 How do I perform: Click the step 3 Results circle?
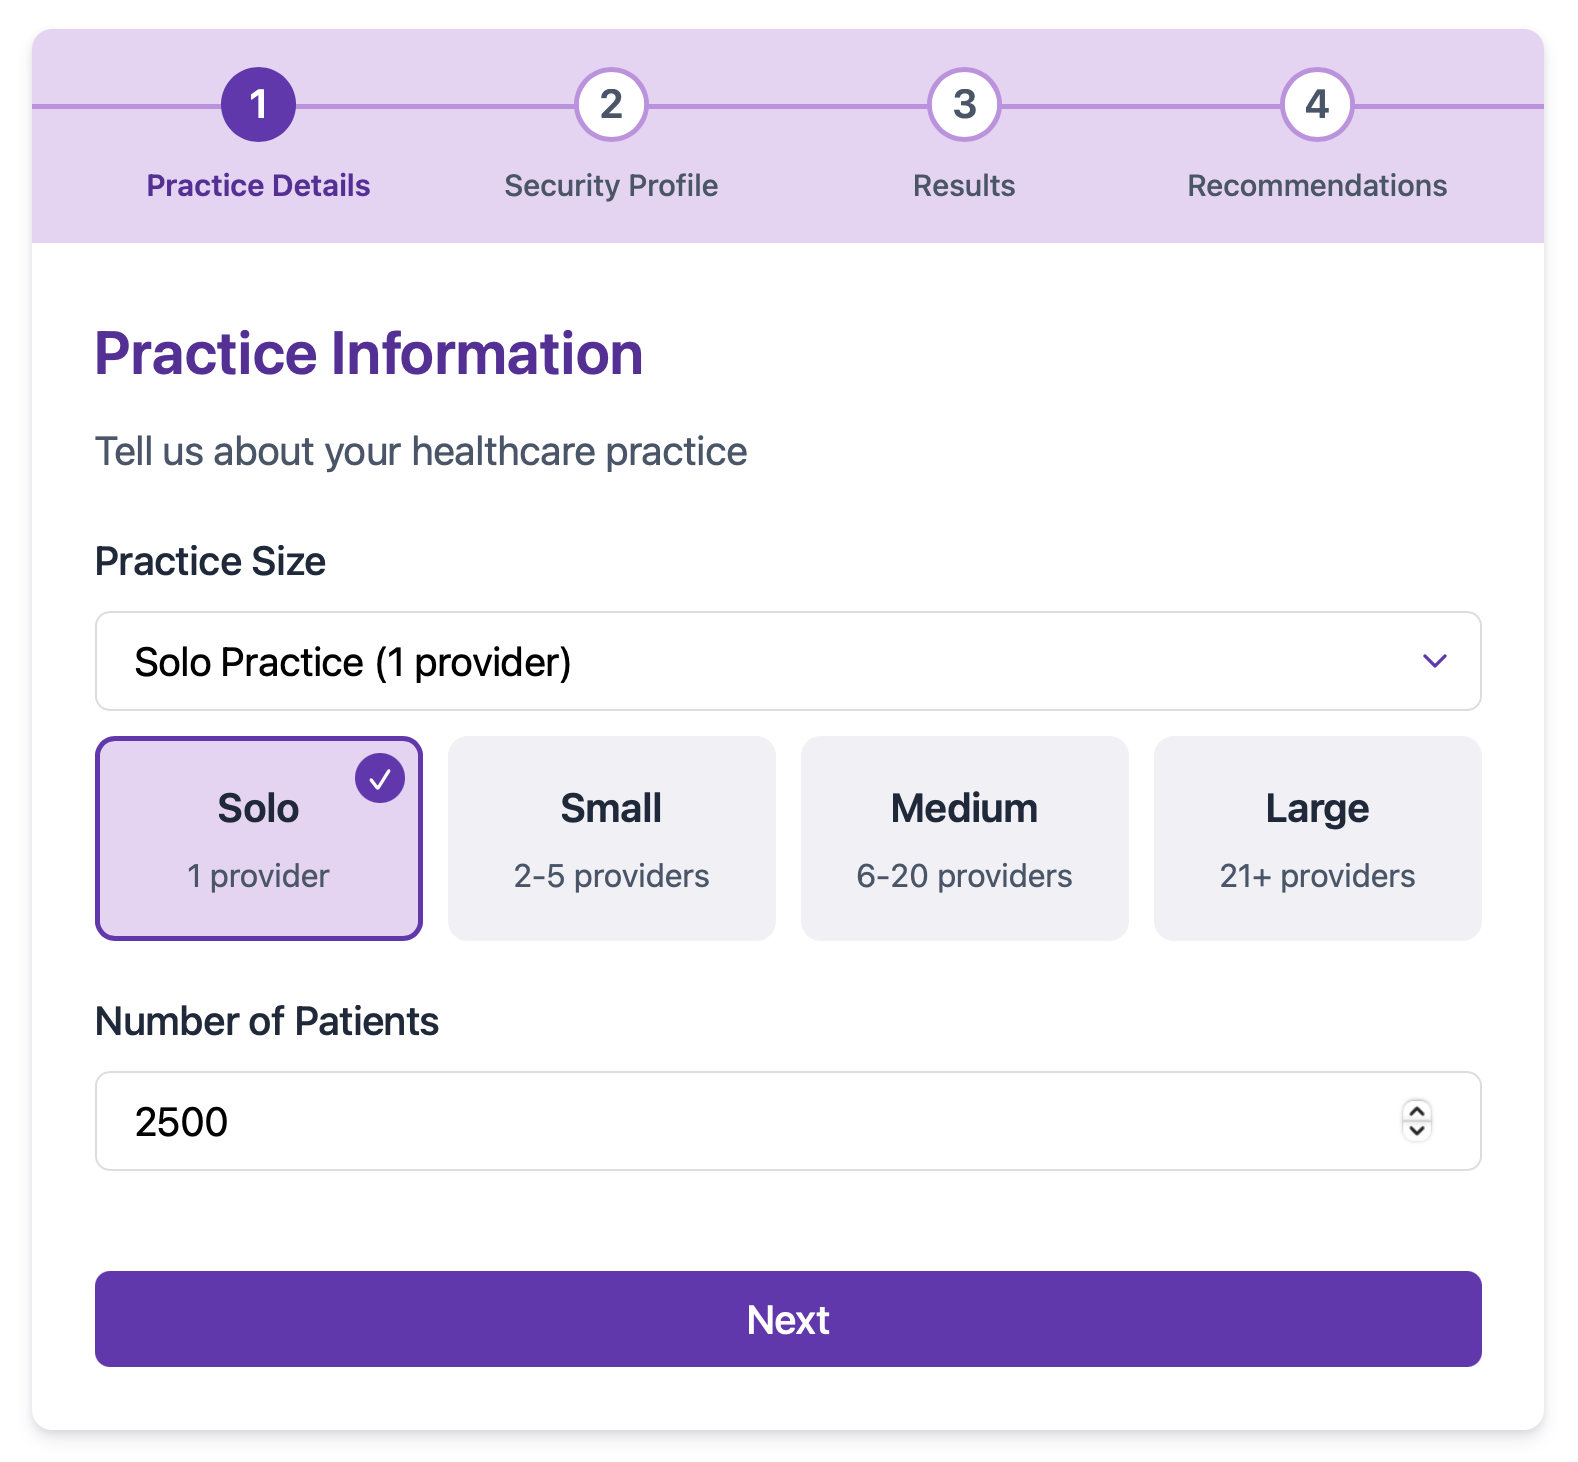pos(963,104)
